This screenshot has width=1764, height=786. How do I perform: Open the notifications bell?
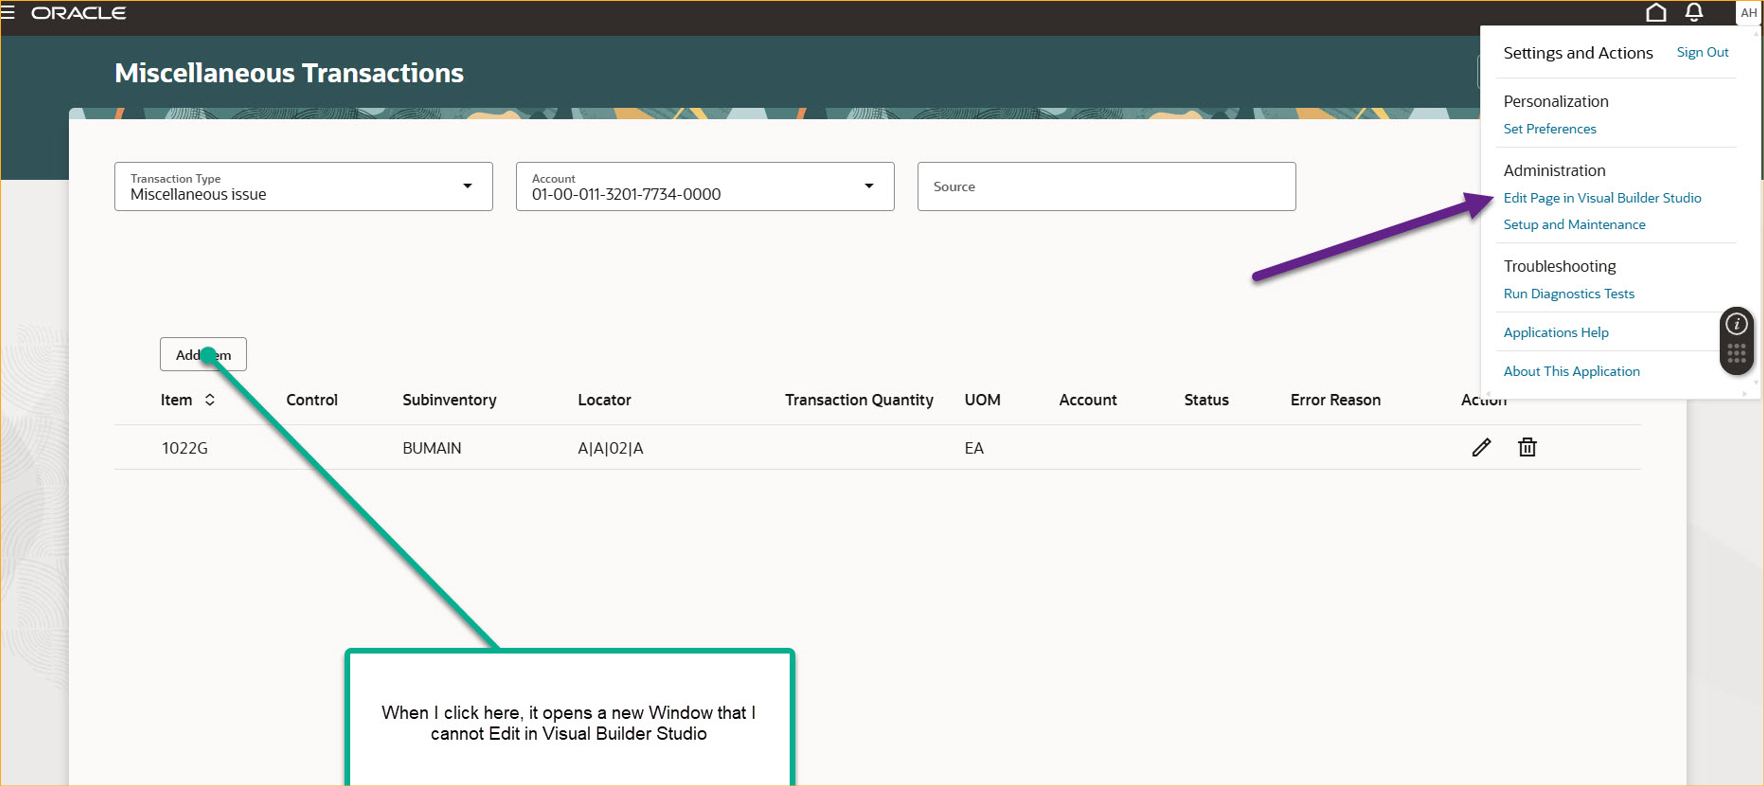click(x=1694, y=13)
